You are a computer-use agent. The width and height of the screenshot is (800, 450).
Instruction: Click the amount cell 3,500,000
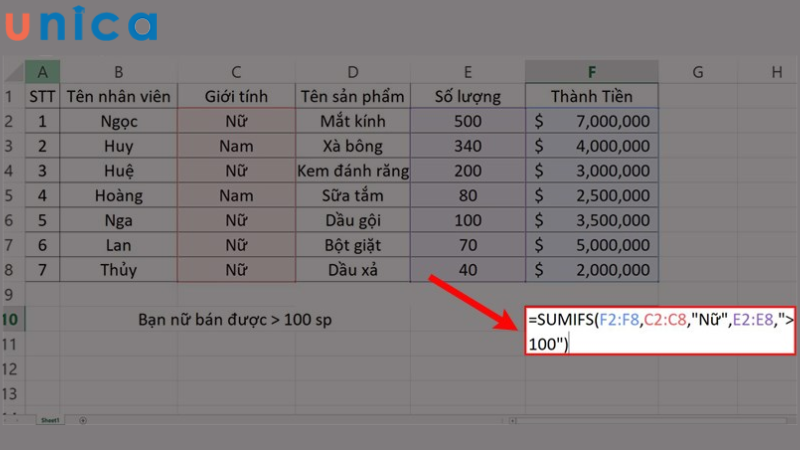click(592, 220)
